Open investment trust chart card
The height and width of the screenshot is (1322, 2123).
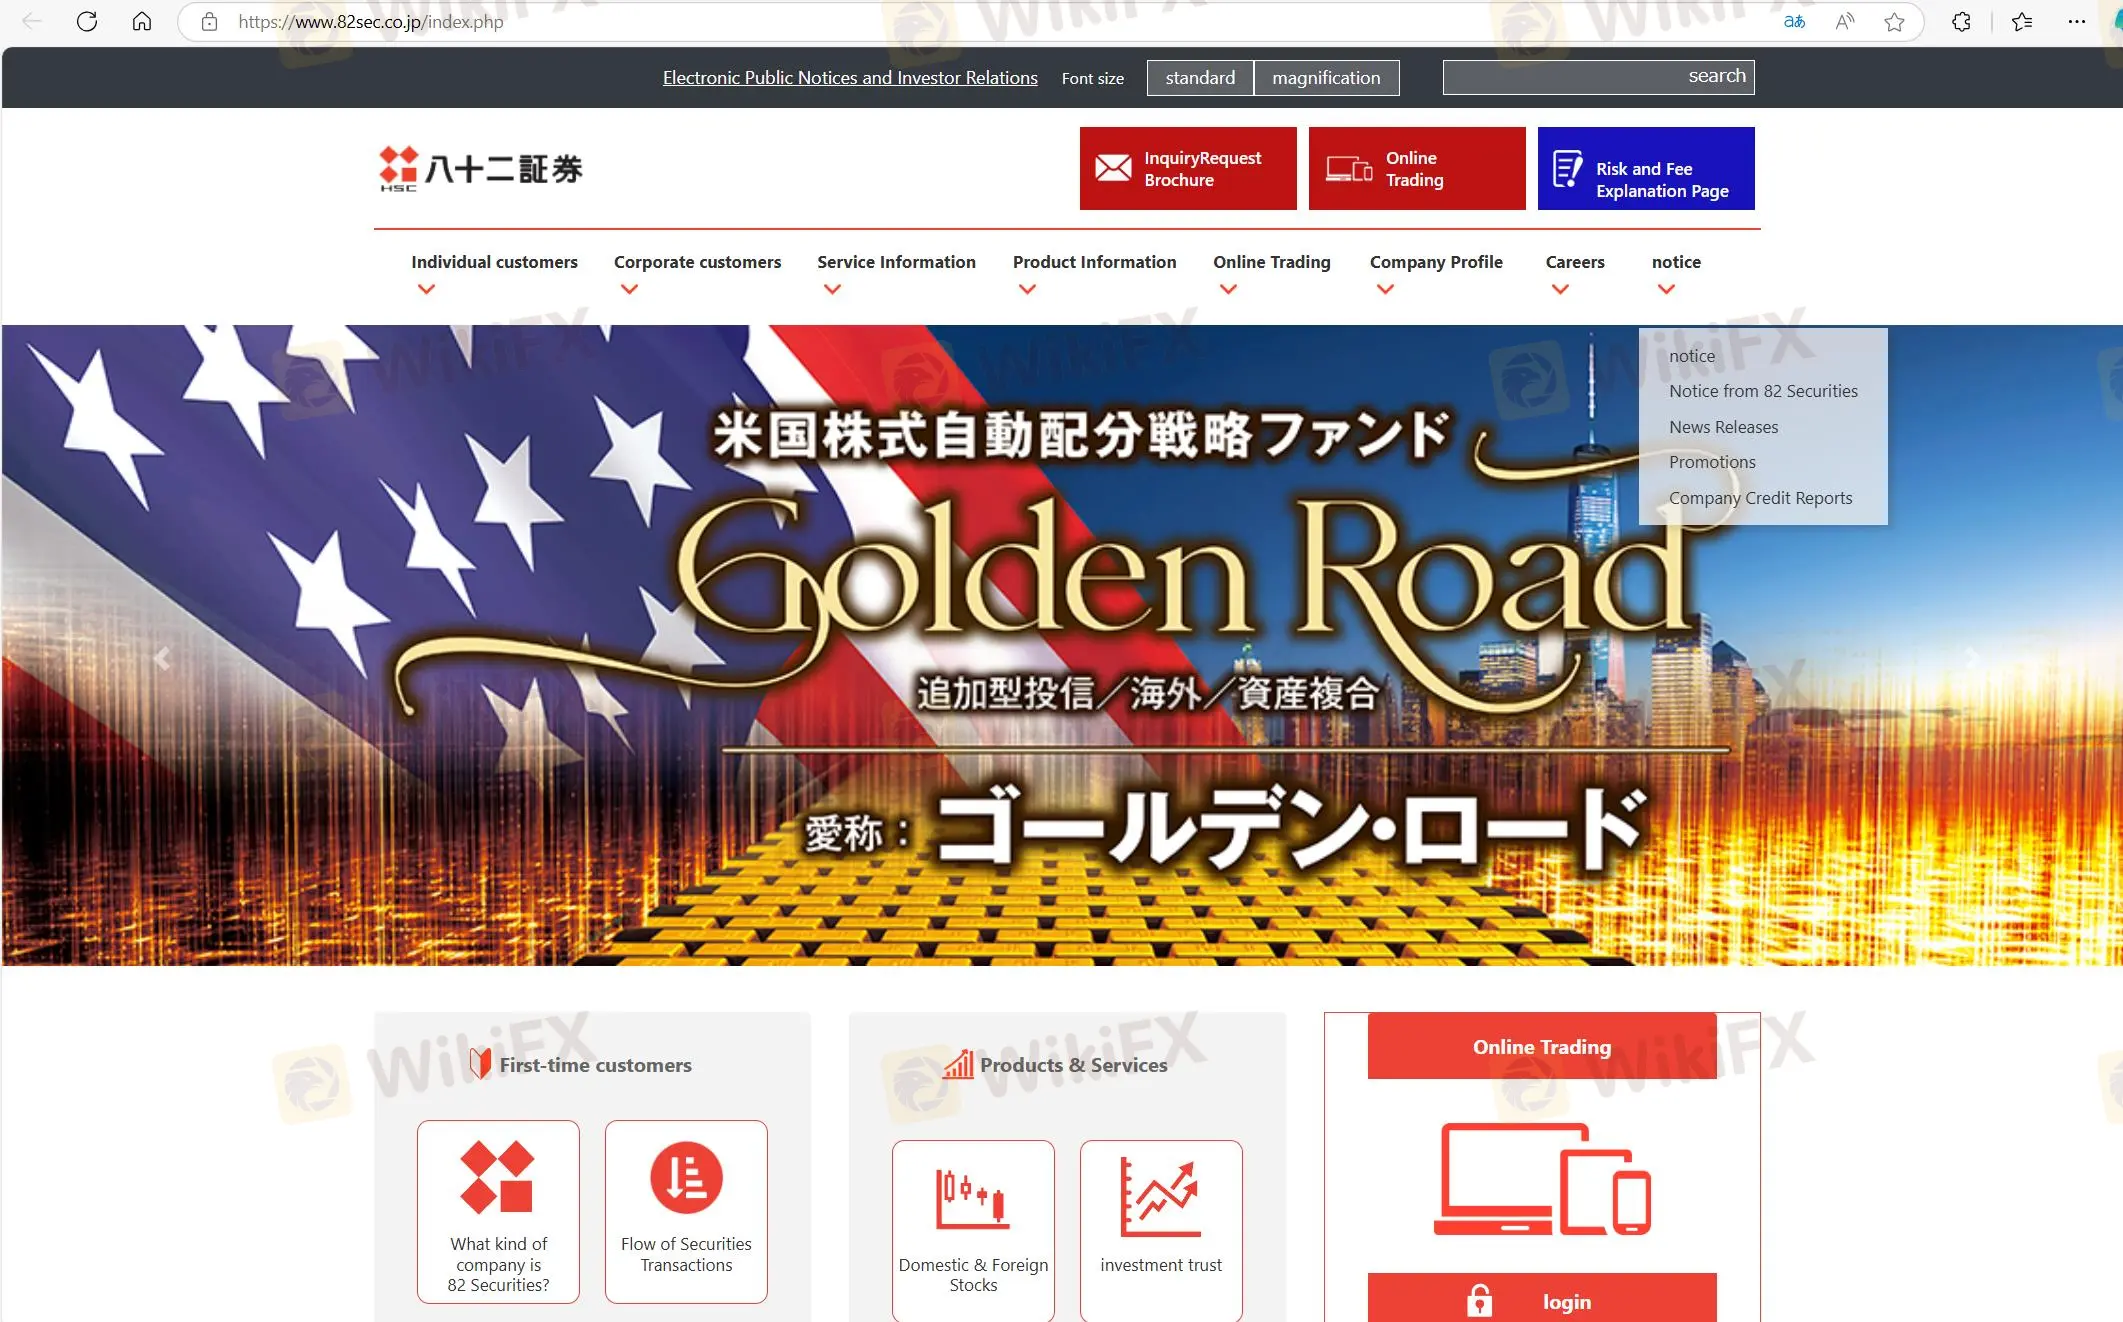point(1161,1231)
